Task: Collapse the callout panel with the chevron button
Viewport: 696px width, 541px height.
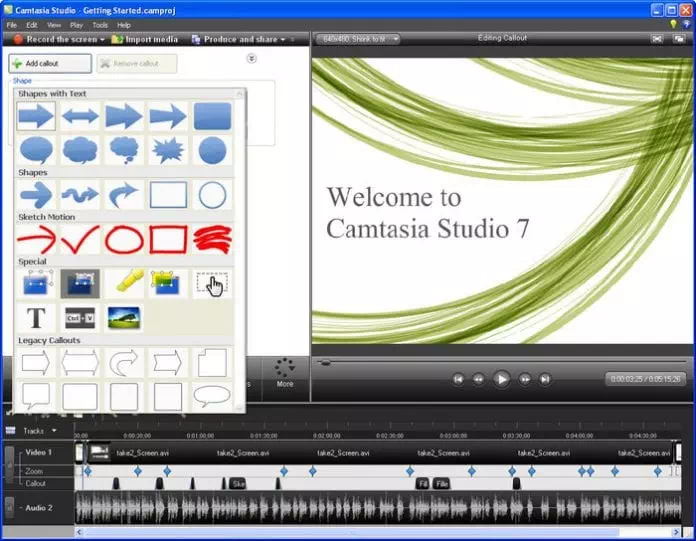Action: (252, 59)
